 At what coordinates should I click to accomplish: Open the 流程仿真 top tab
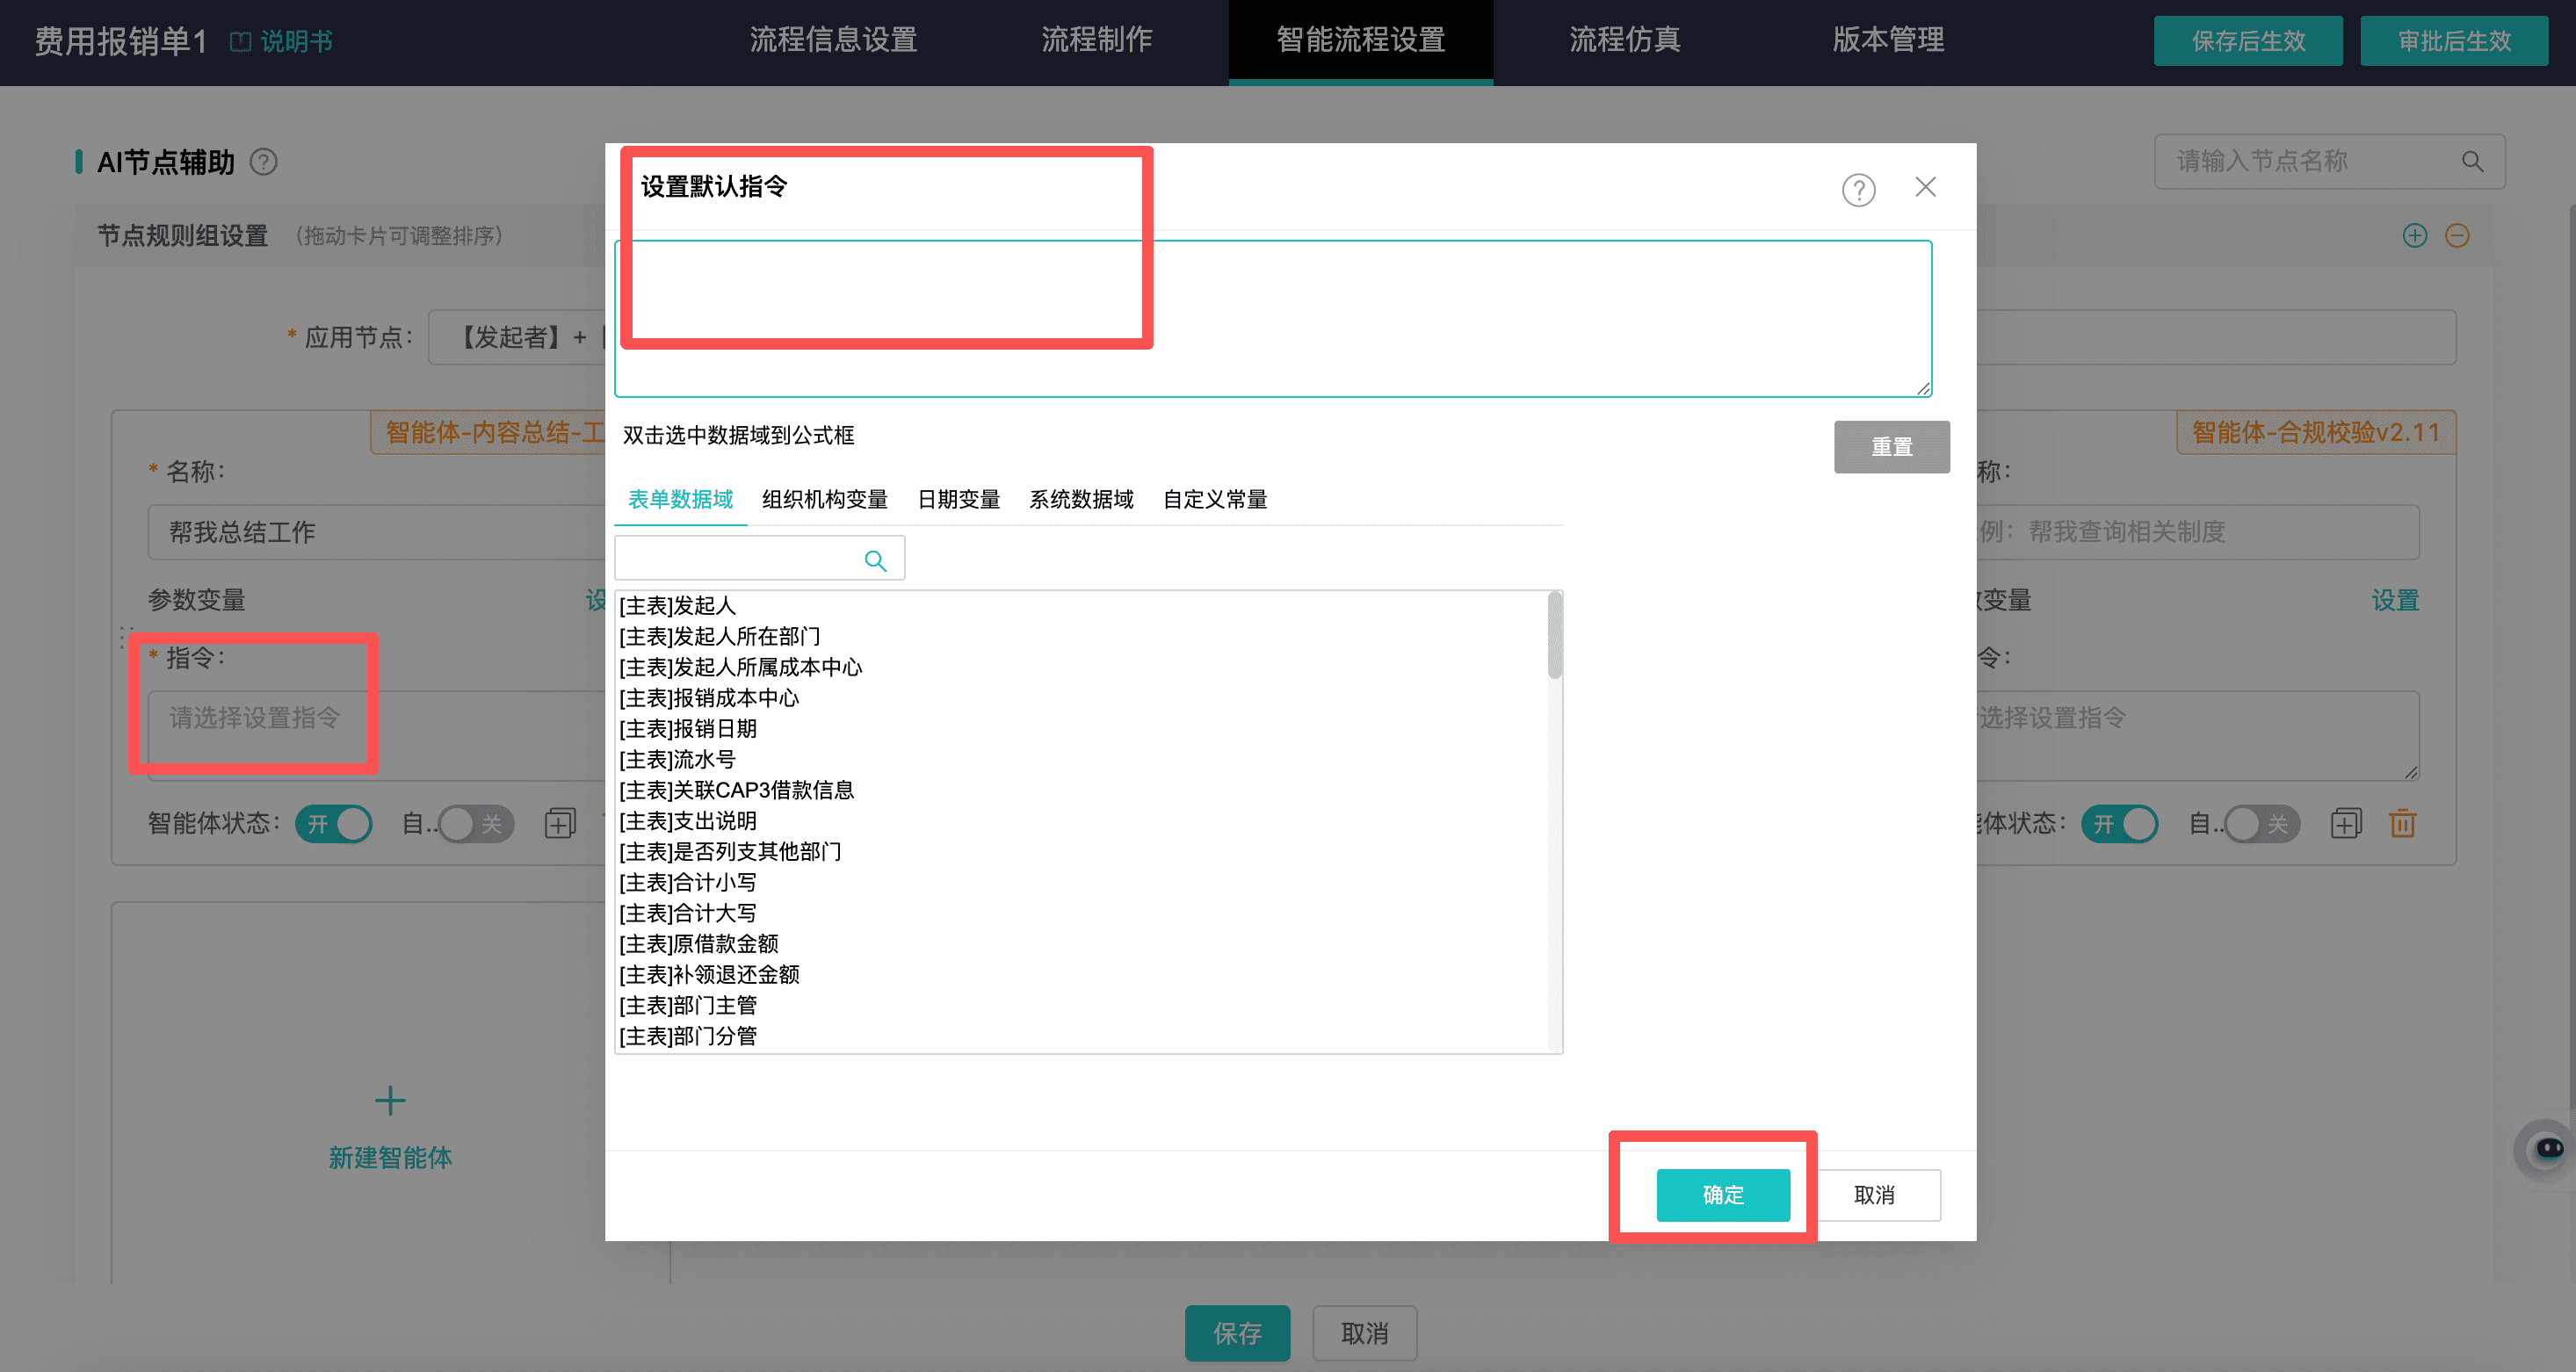point(1625,40)
